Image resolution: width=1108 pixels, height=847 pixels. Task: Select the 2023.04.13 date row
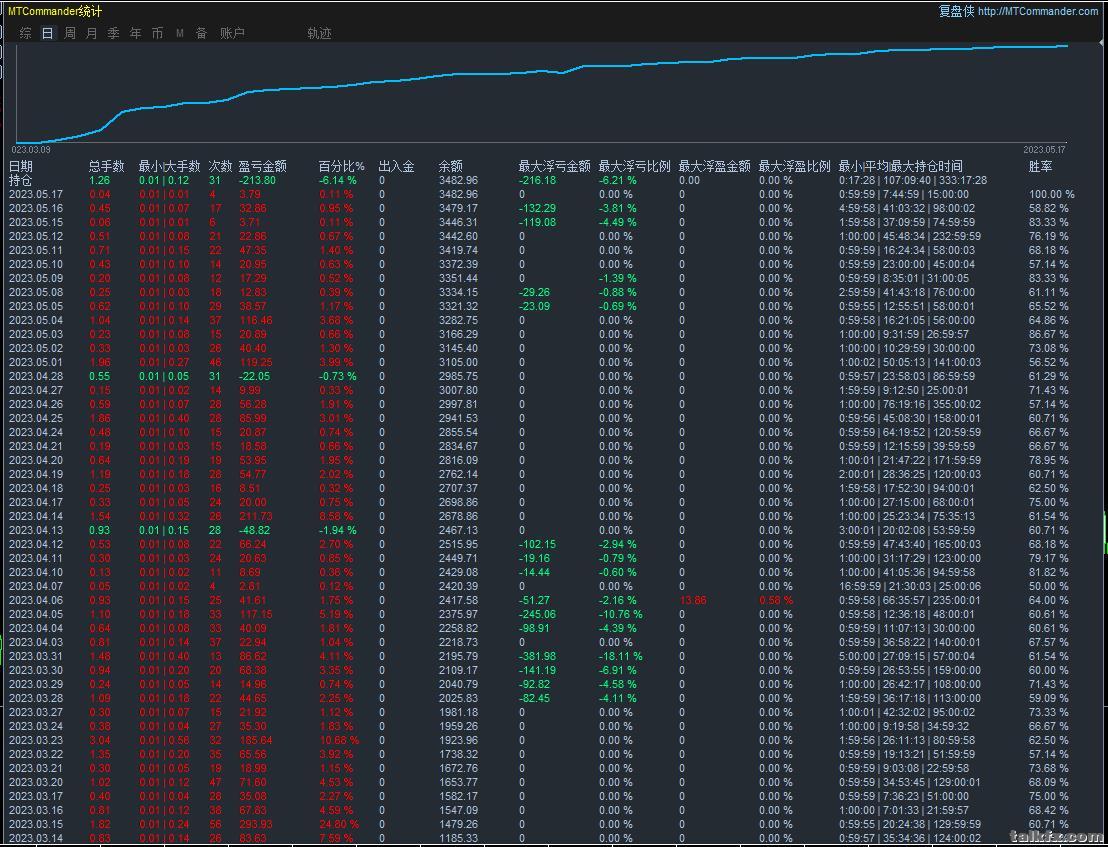[x=36, y=531]
